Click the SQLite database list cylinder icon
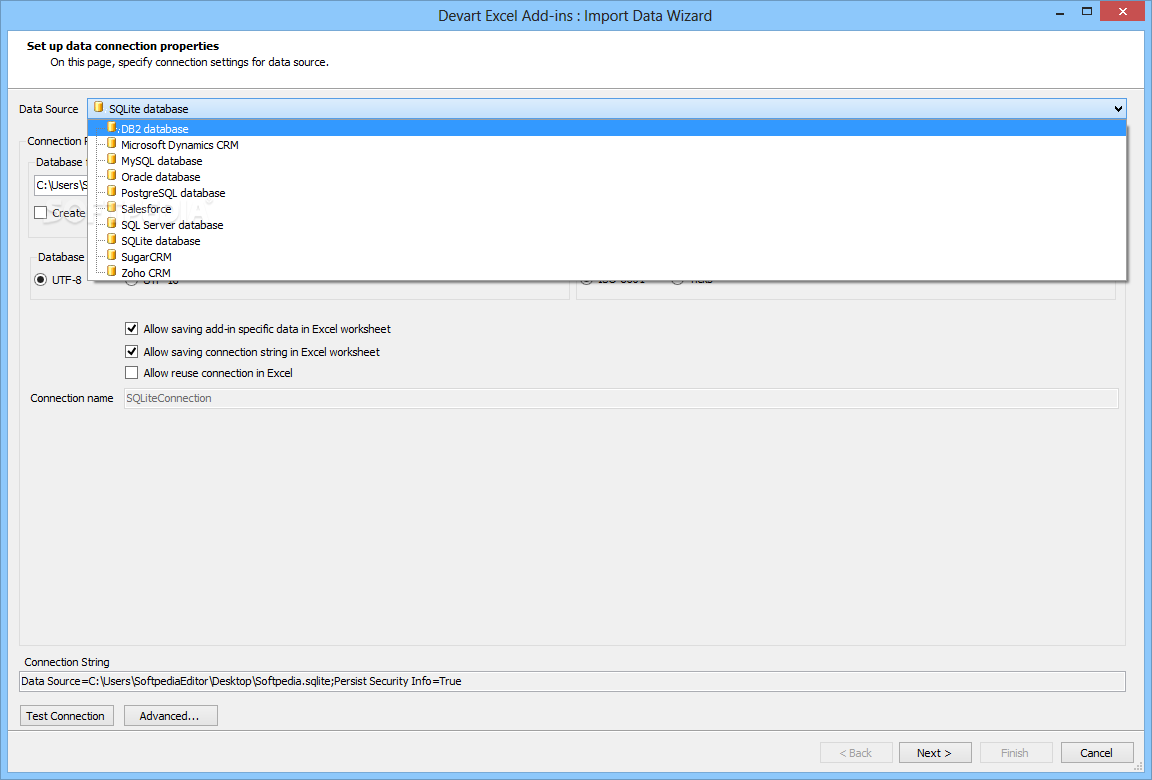The image size is (1152, 780). (112, 240)
